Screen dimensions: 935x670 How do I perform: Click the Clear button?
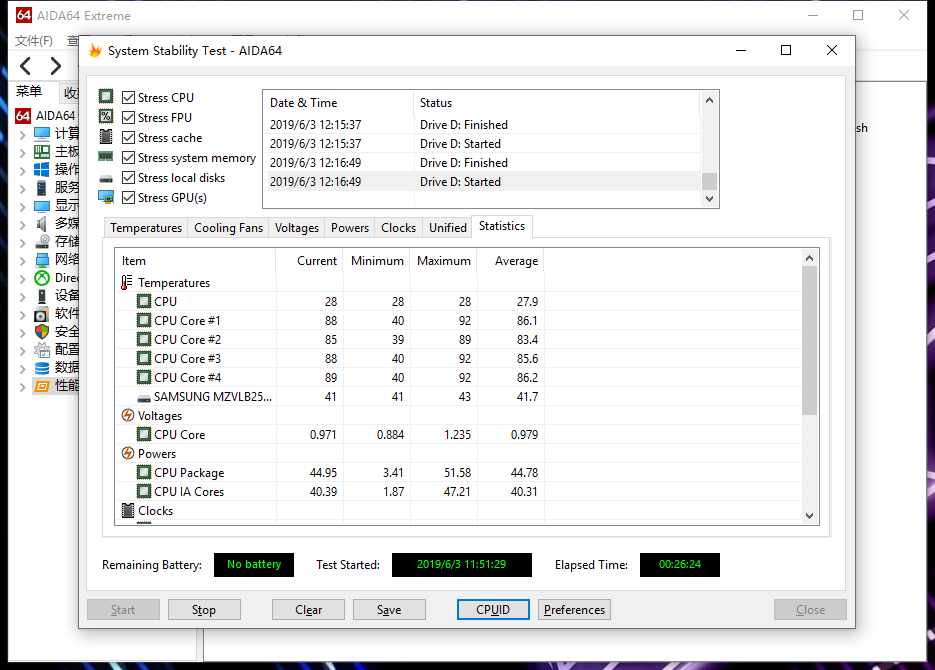308,610
